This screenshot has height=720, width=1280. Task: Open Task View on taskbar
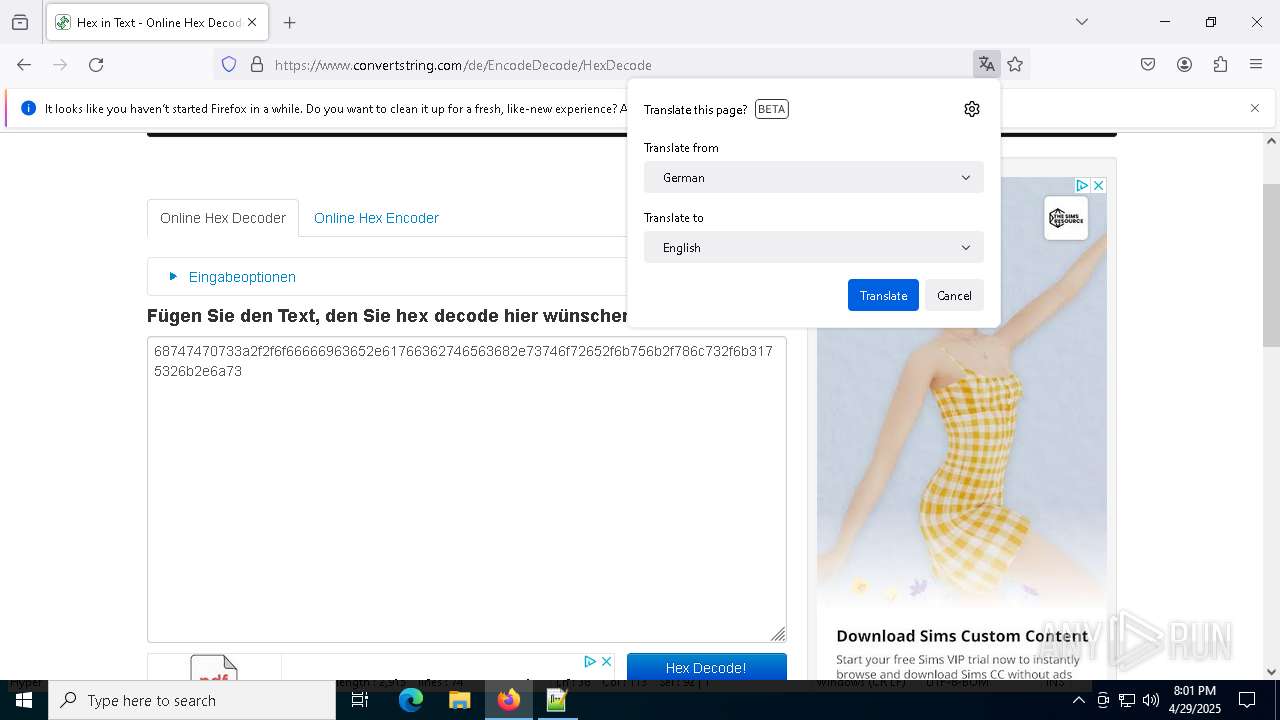pos(360,700)
